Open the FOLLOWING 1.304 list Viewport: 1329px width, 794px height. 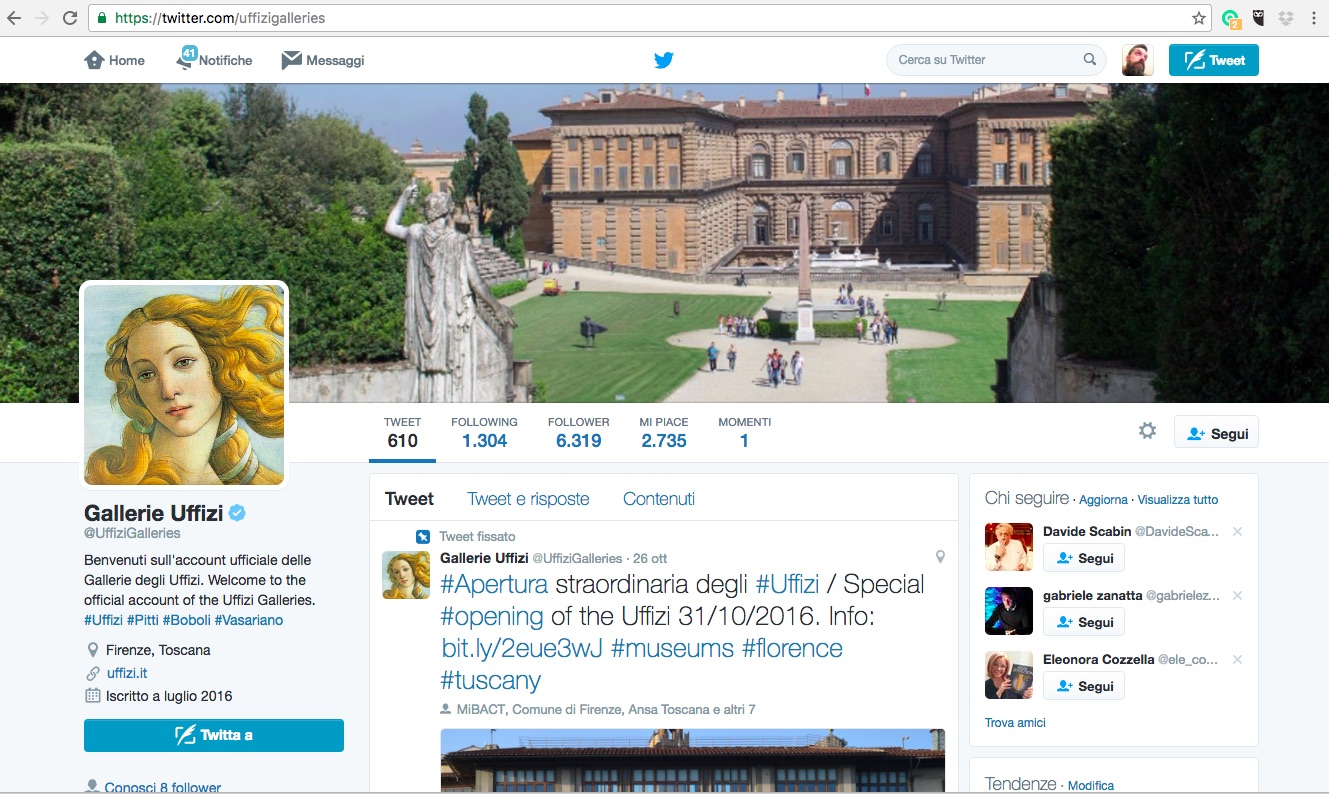(484, 433)
